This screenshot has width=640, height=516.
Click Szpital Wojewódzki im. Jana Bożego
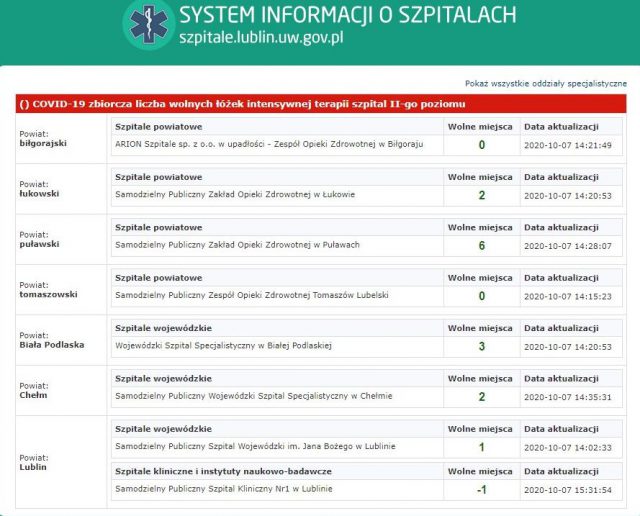(x=255, y=446)
